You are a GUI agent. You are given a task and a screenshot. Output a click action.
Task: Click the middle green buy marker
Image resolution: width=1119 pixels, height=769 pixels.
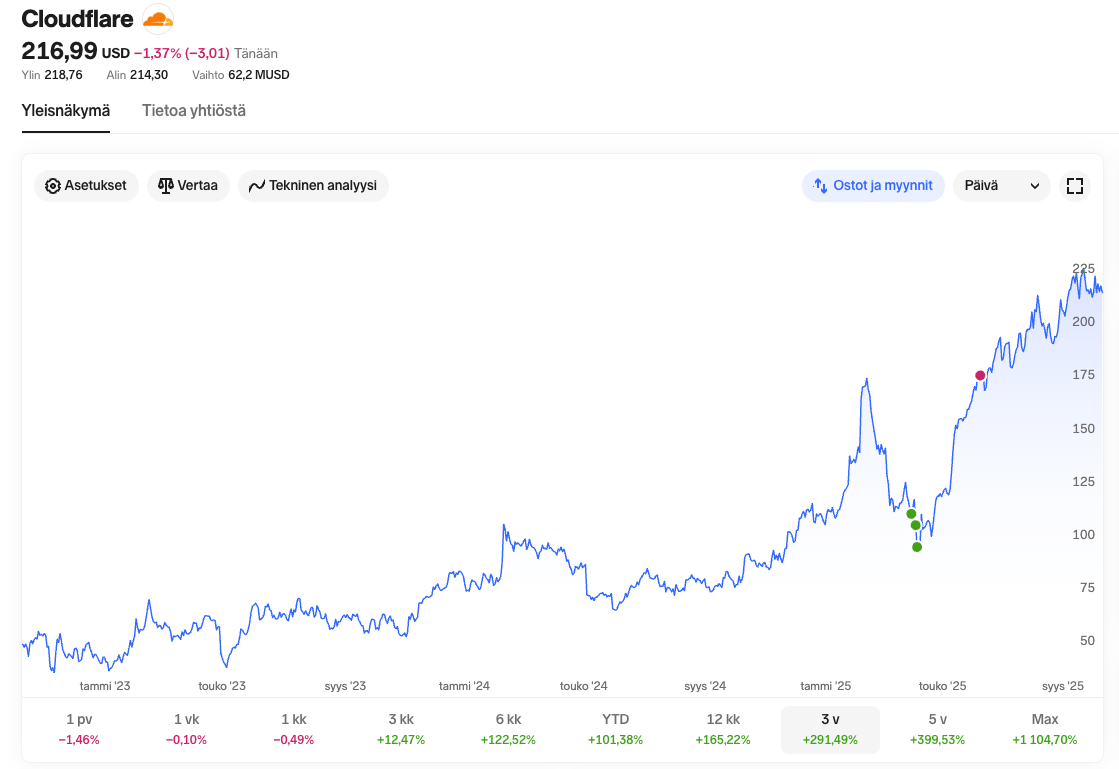pos(916,525)
